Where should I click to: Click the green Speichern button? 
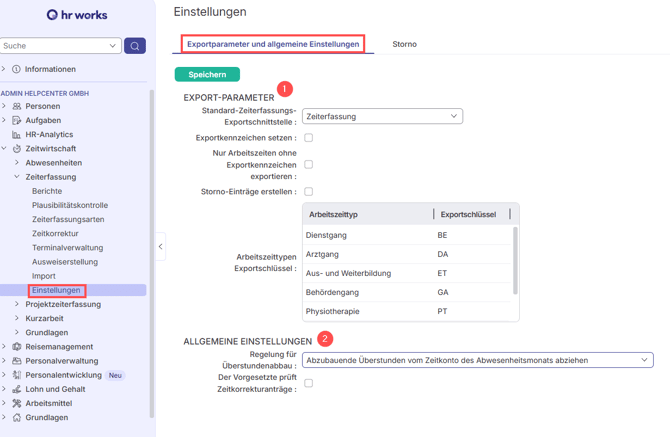tap(207, 74)
